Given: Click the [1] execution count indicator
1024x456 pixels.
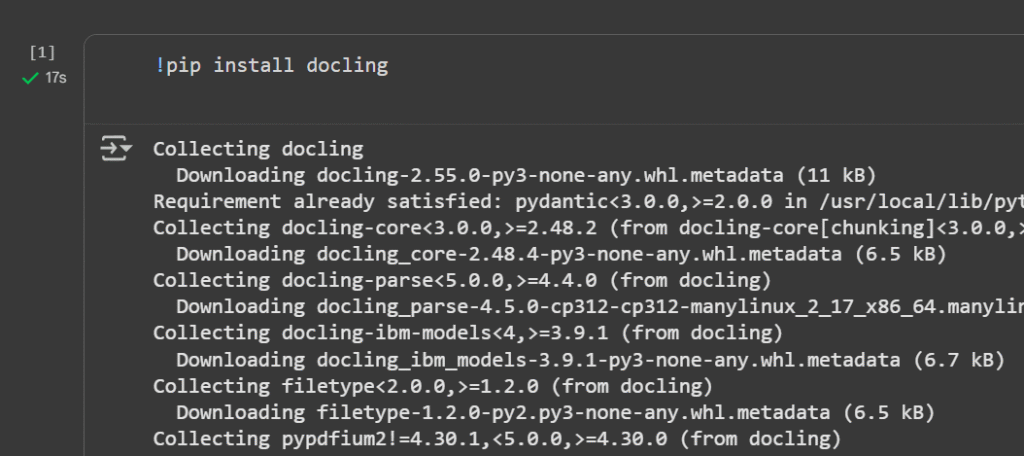Looking at the screenshot, I should pos(42,52).
